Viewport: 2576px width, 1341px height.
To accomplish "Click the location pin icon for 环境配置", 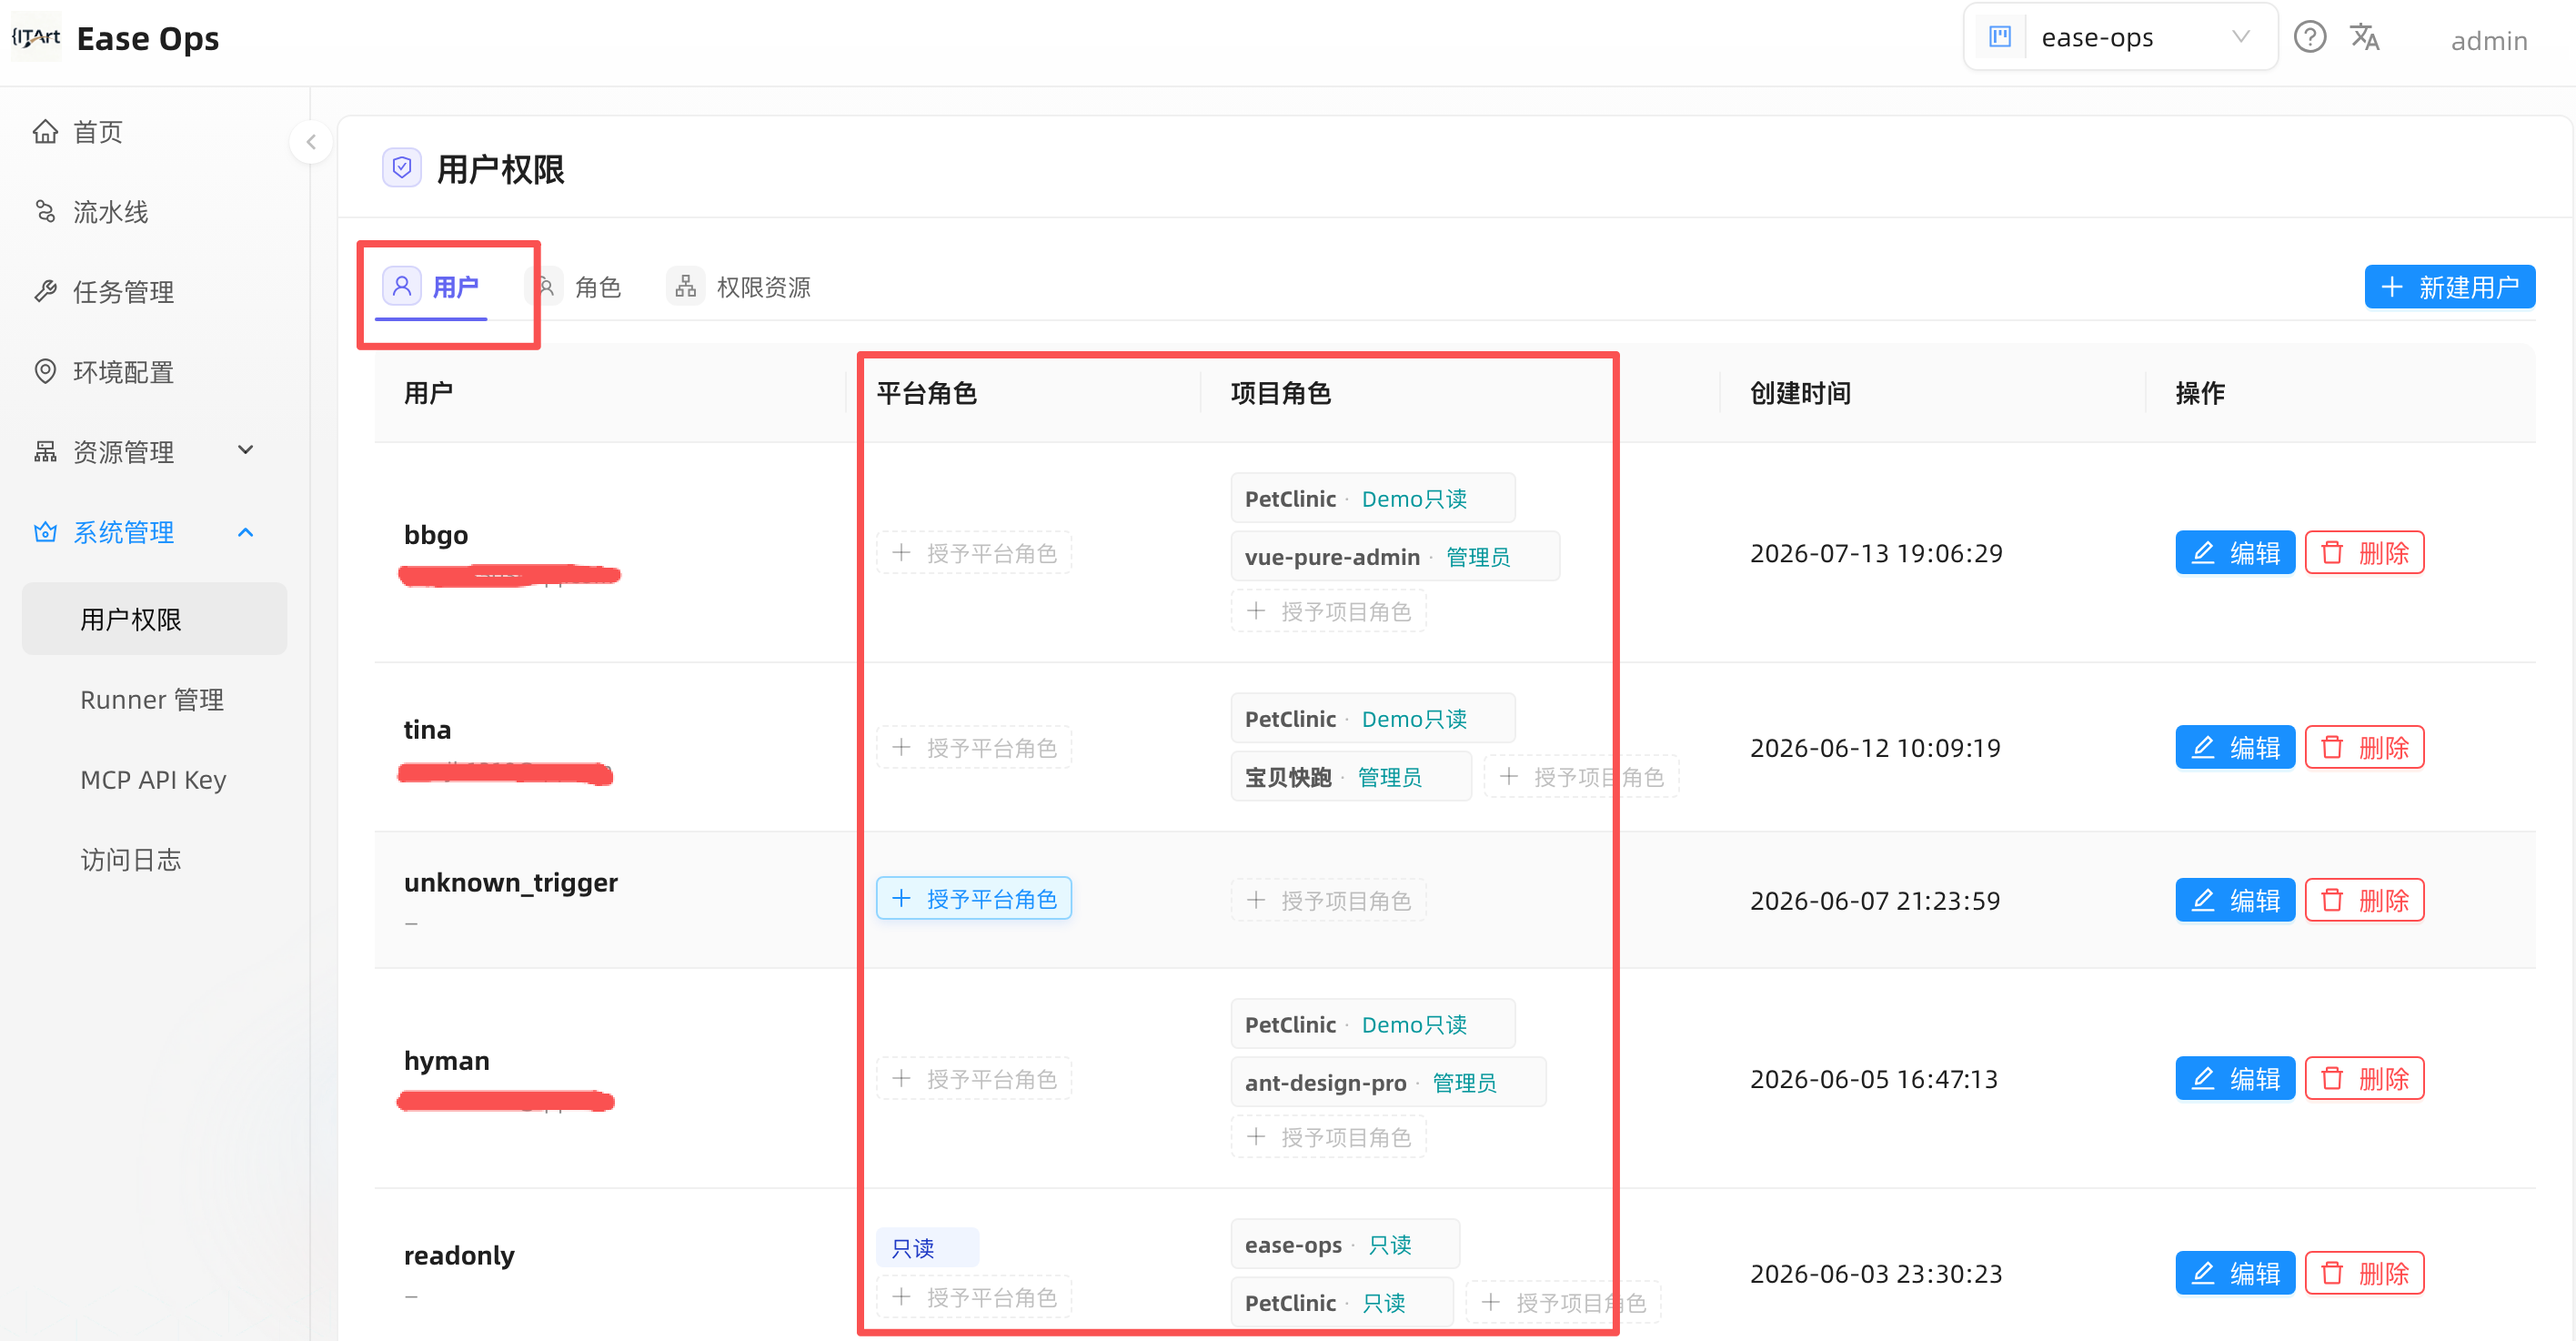I will tap(45, 372).
